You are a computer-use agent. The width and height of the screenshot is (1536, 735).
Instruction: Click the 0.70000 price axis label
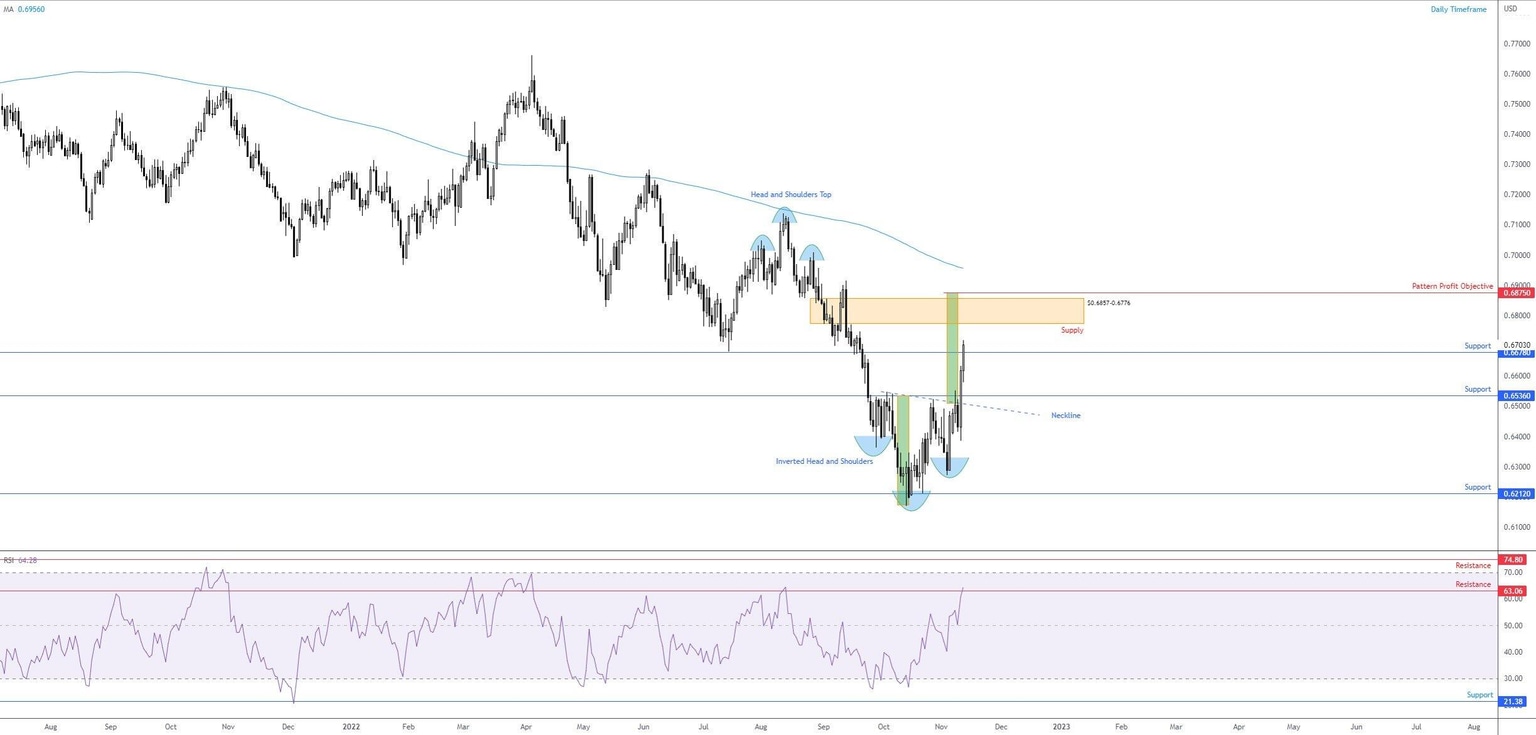[x=1518, y=255]
